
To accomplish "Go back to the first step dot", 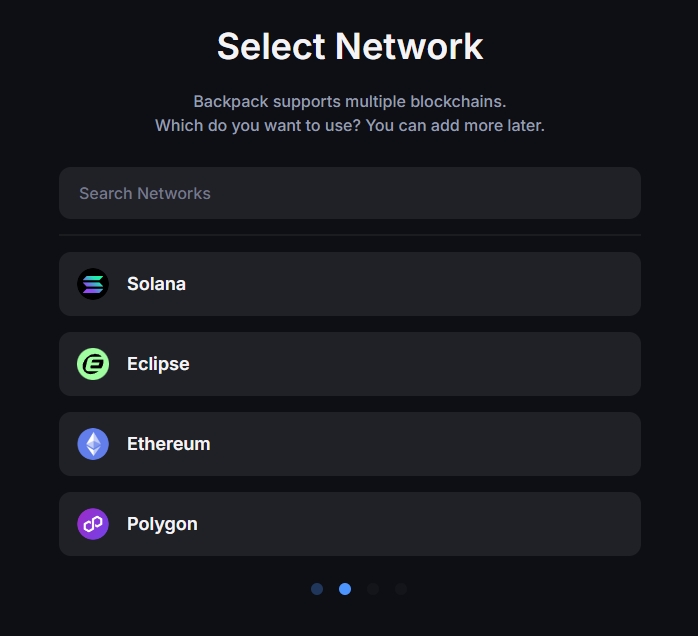I will [317, 589].
